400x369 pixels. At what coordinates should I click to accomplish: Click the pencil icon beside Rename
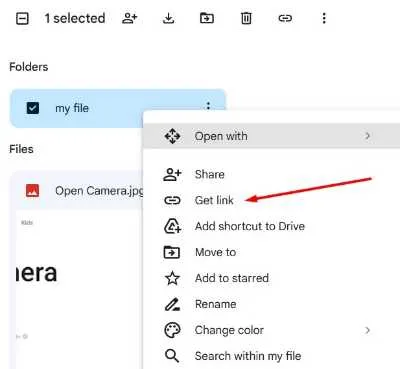point(173,304)
